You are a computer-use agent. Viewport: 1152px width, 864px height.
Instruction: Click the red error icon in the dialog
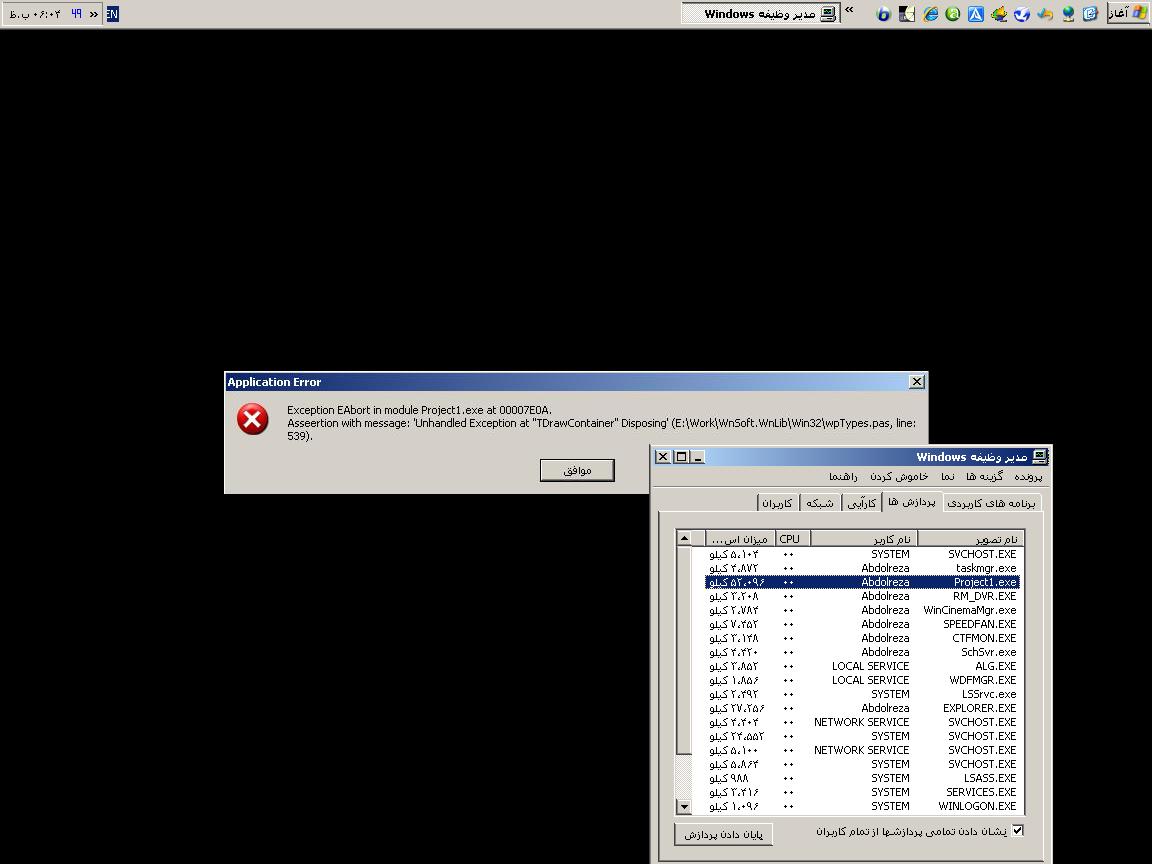[252, 419]
